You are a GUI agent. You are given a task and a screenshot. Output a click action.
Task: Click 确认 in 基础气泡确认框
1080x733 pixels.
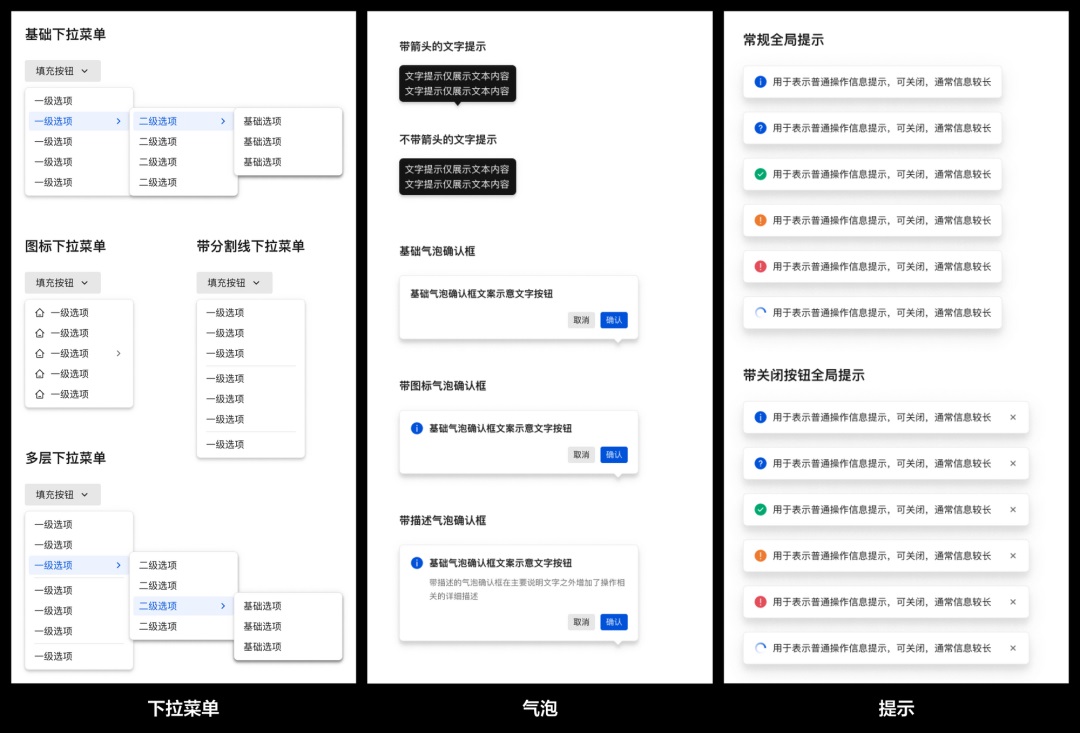pos(614,320)
